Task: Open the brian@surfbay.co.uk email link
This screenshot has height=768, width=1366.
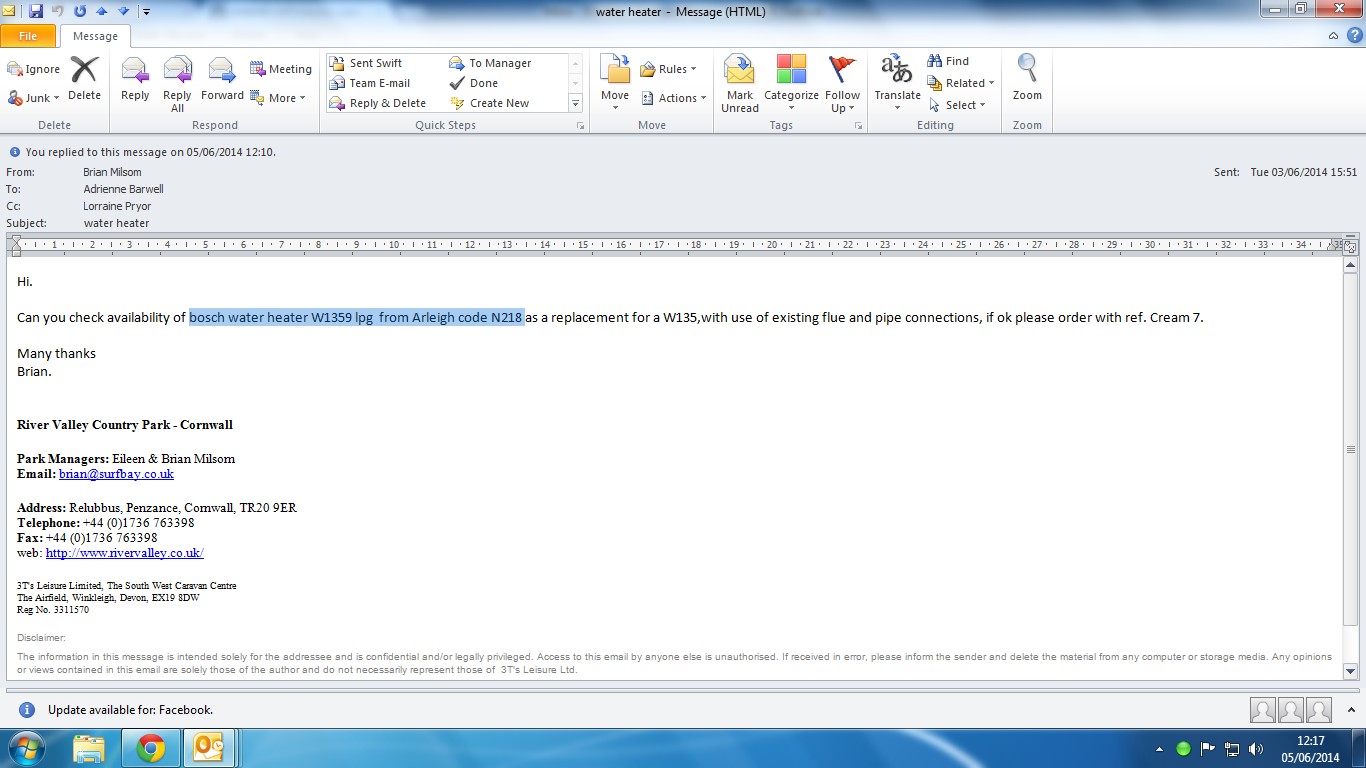Action: tap(116, 474)
